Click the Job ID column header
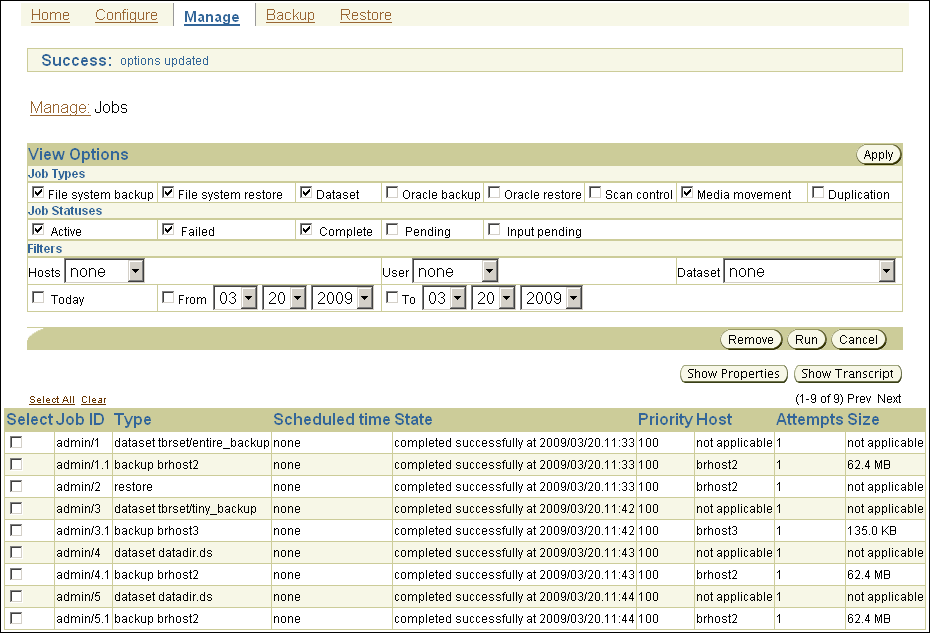Screen dimensions: 930x633 (81, 419)
